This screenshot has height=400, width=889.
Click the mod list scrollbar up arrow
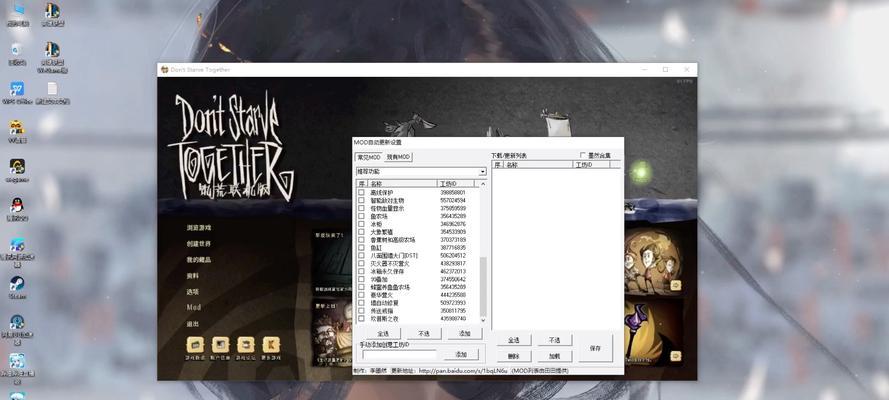(483, 184)
